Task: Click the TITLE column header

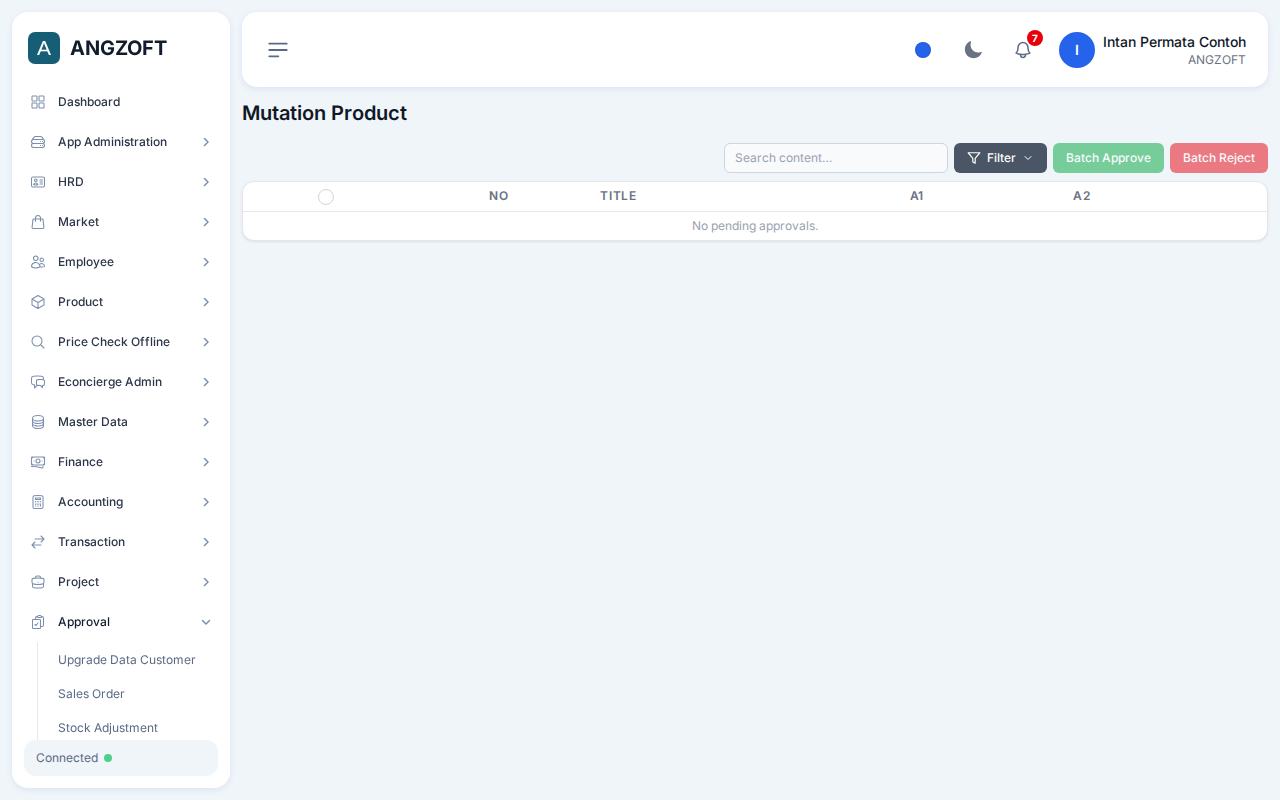Action: 618,196
